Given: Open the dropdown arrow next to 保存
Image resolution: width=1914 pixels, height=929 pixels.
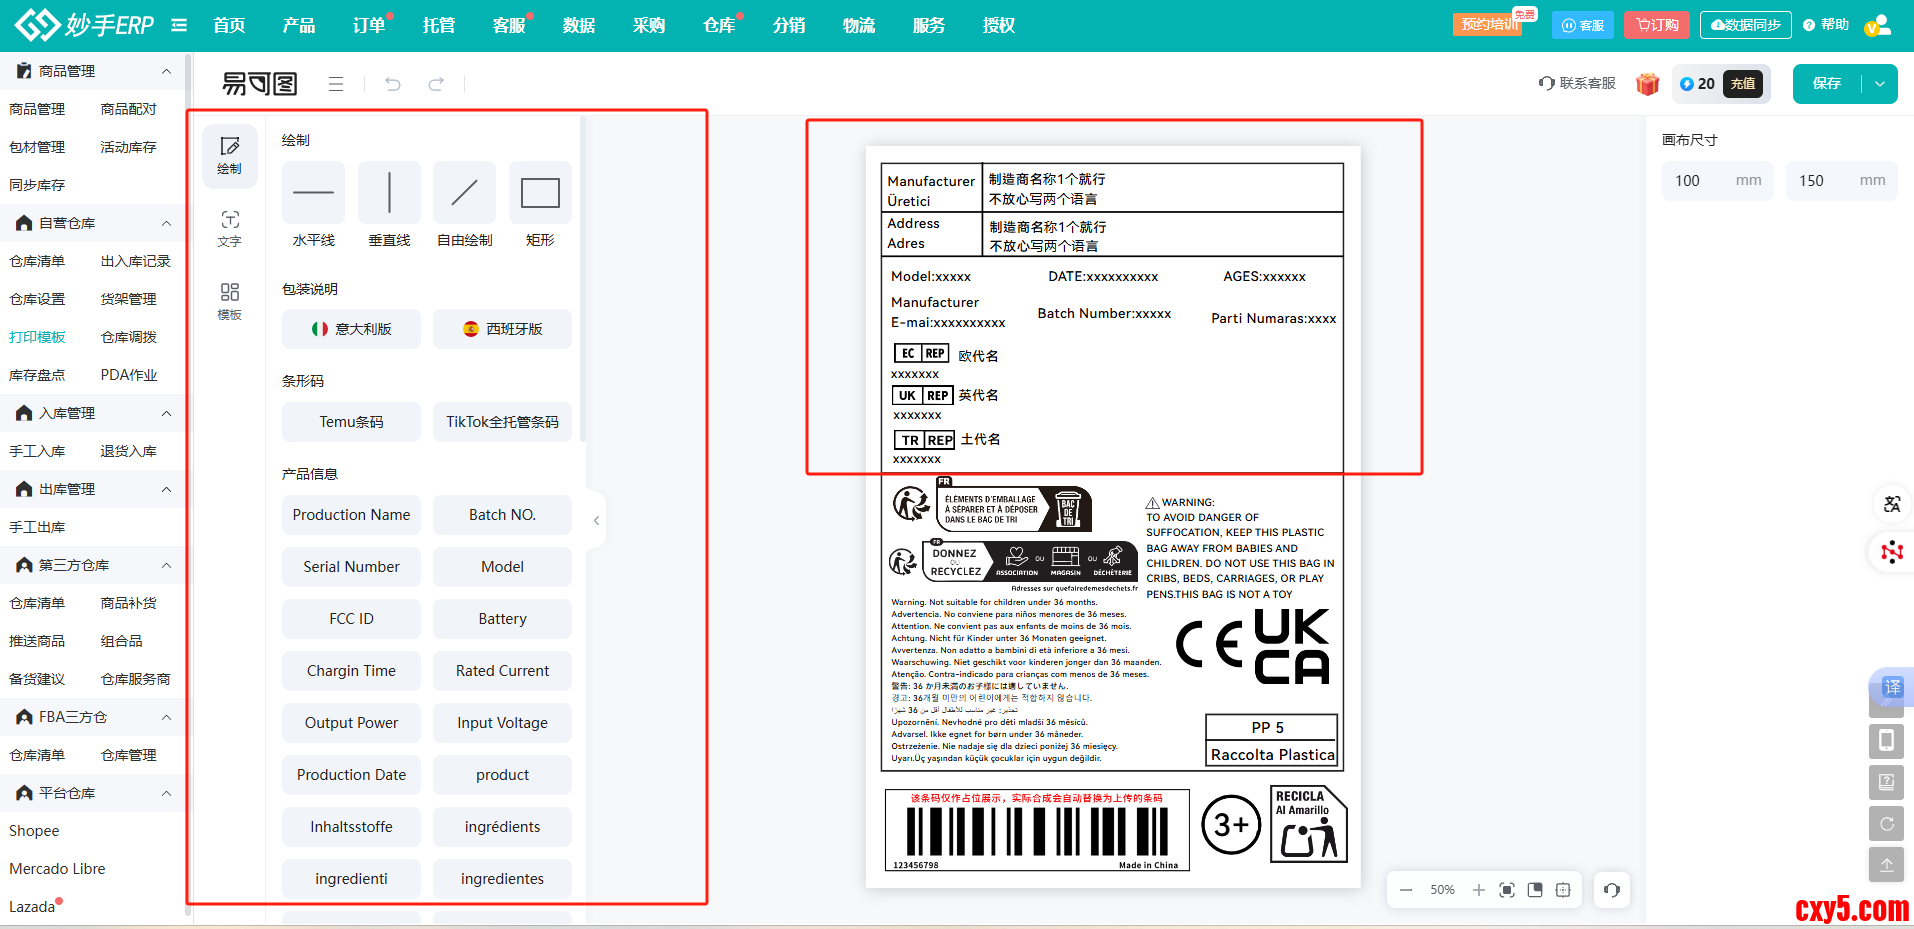Looking at the screenshot, I should click(1880, 84).
